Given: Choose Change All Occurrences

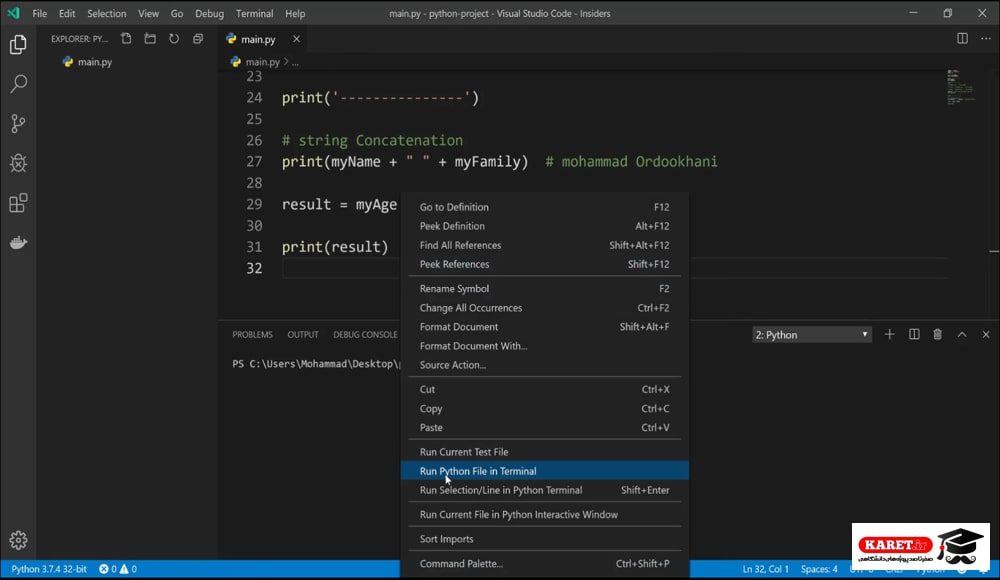Looking at the screenshot, I should 545,308.
